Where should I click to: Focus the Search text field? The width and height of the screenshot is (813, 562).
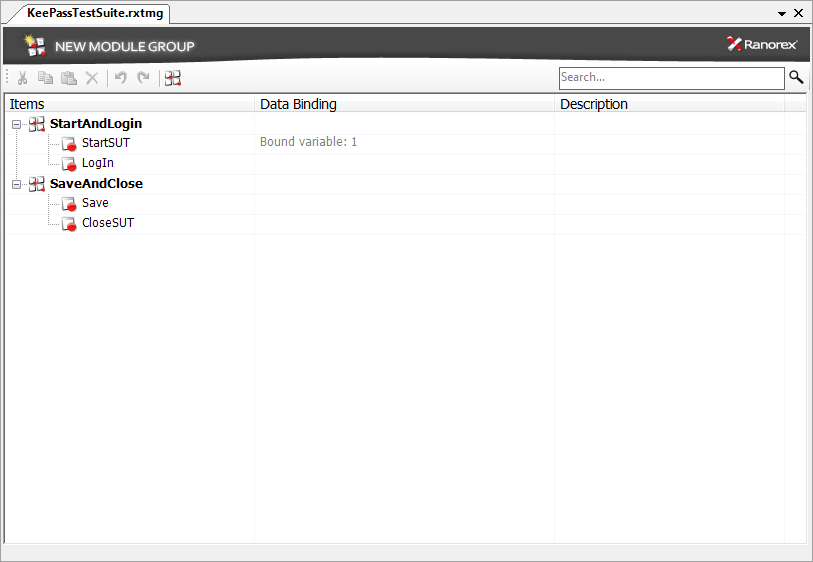point(671,78)
